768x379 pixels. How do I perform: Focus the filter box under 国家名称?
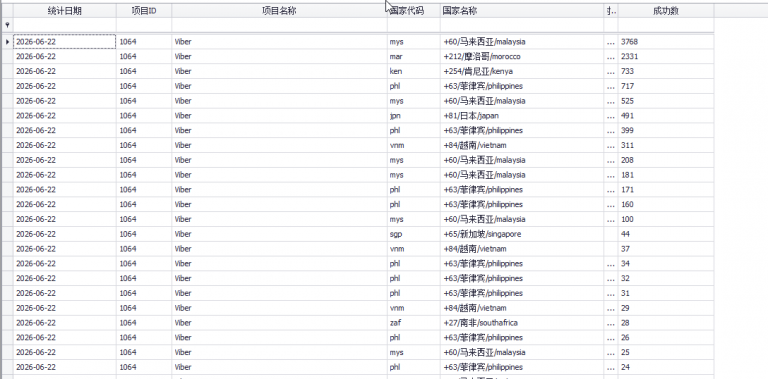(522, 24)
